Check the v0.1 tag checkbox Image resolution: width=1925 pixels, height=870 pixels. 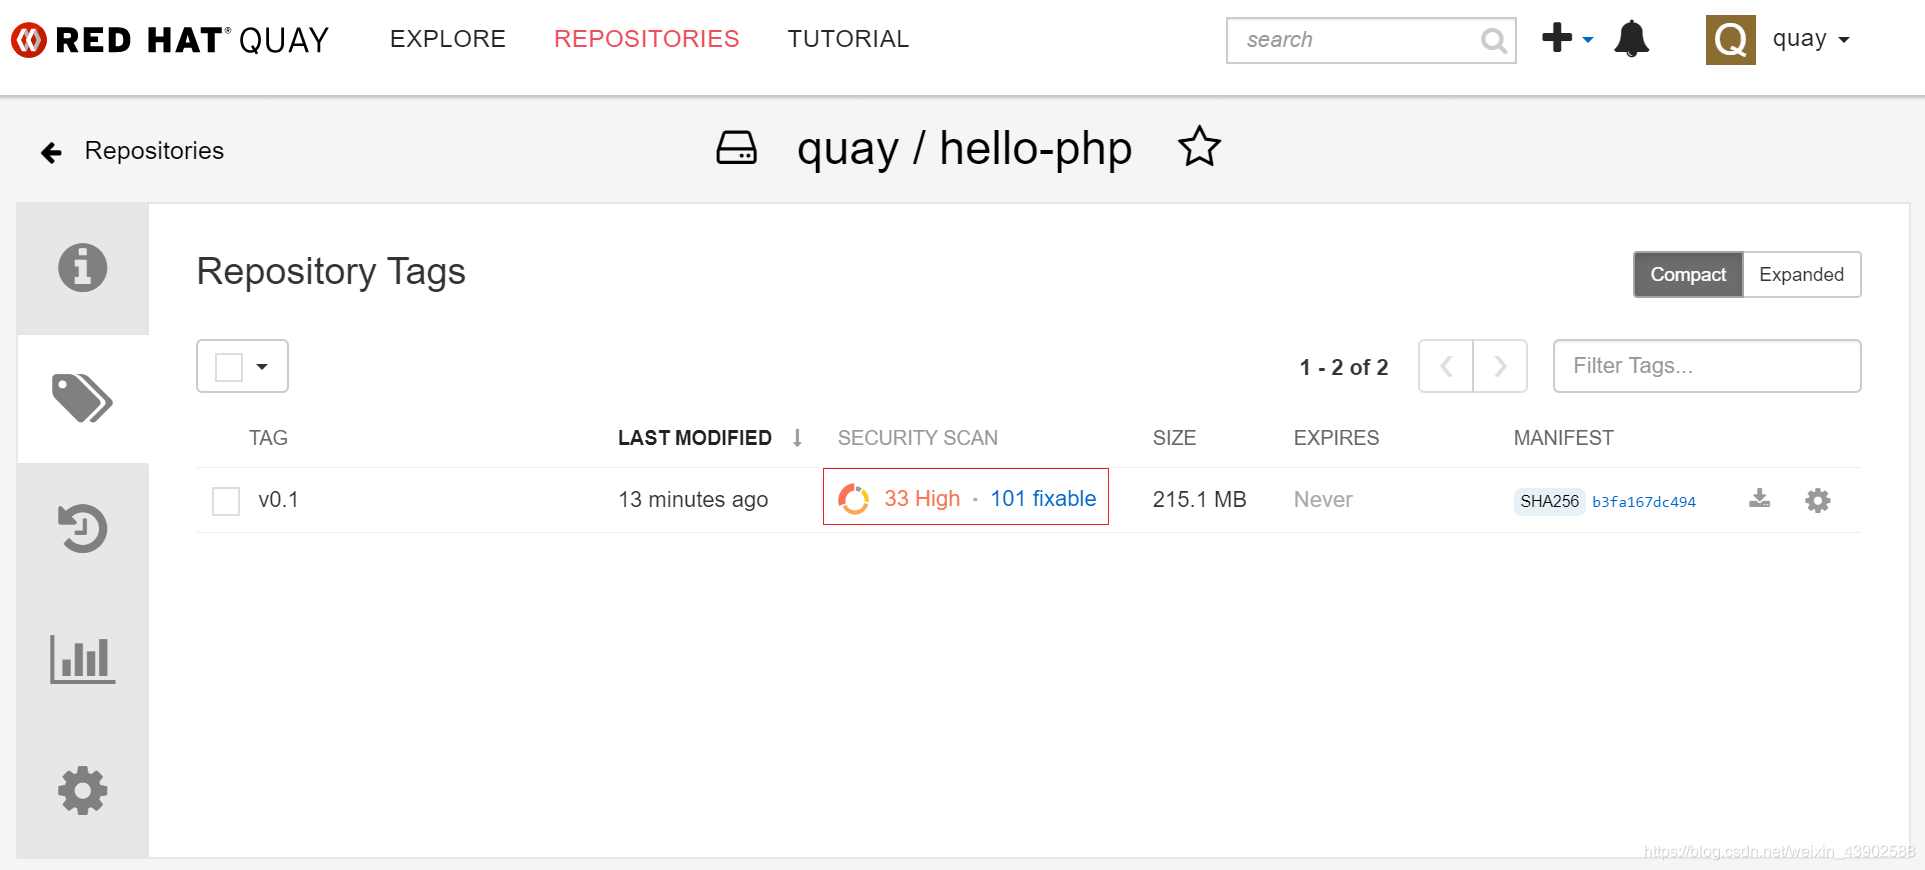click(226, 501)
